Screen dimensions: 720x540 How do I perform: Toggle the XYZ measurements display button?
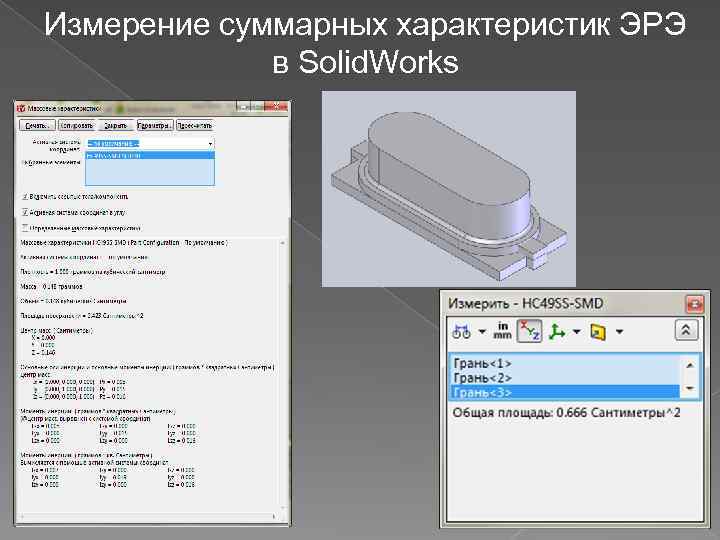pyautogui.click(x=529, y=331)
